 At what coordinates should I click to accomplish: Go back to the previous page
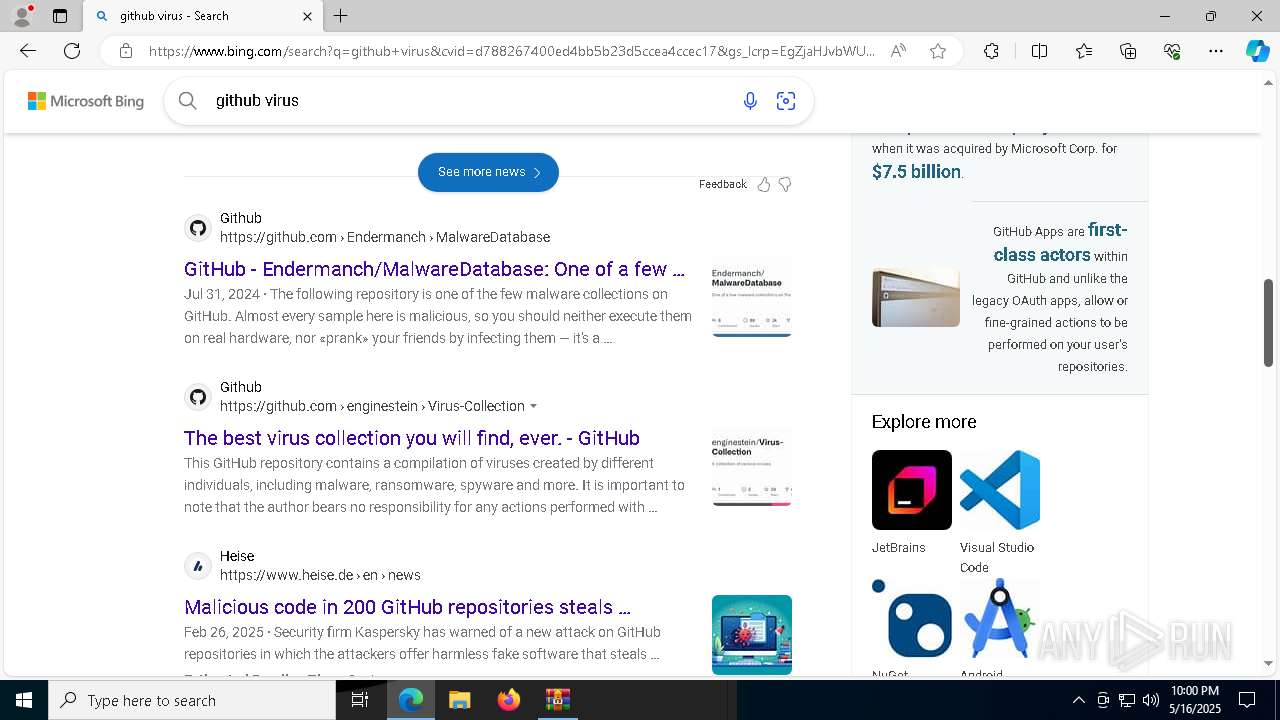(x=28, y=51)
